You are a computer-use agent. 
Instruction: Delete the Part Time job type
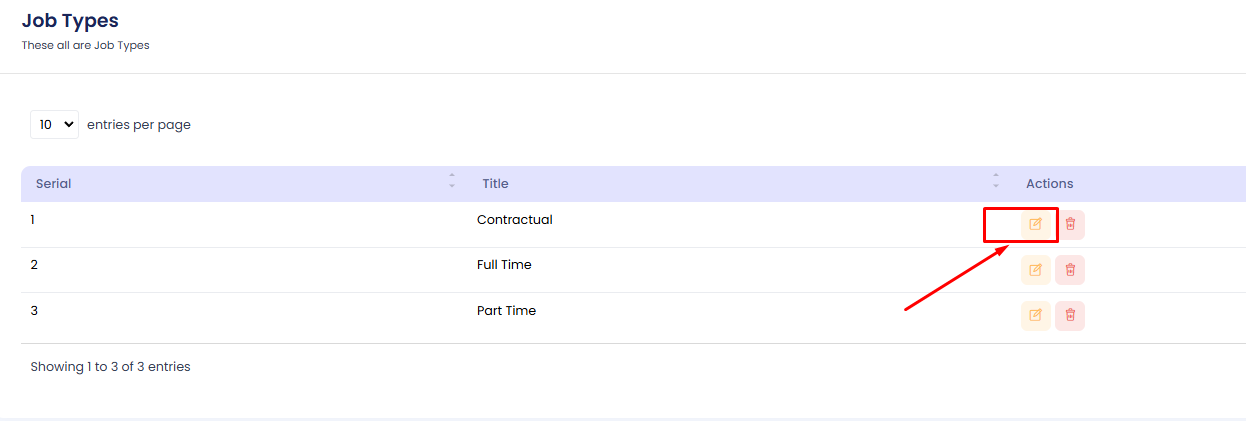1070,315
